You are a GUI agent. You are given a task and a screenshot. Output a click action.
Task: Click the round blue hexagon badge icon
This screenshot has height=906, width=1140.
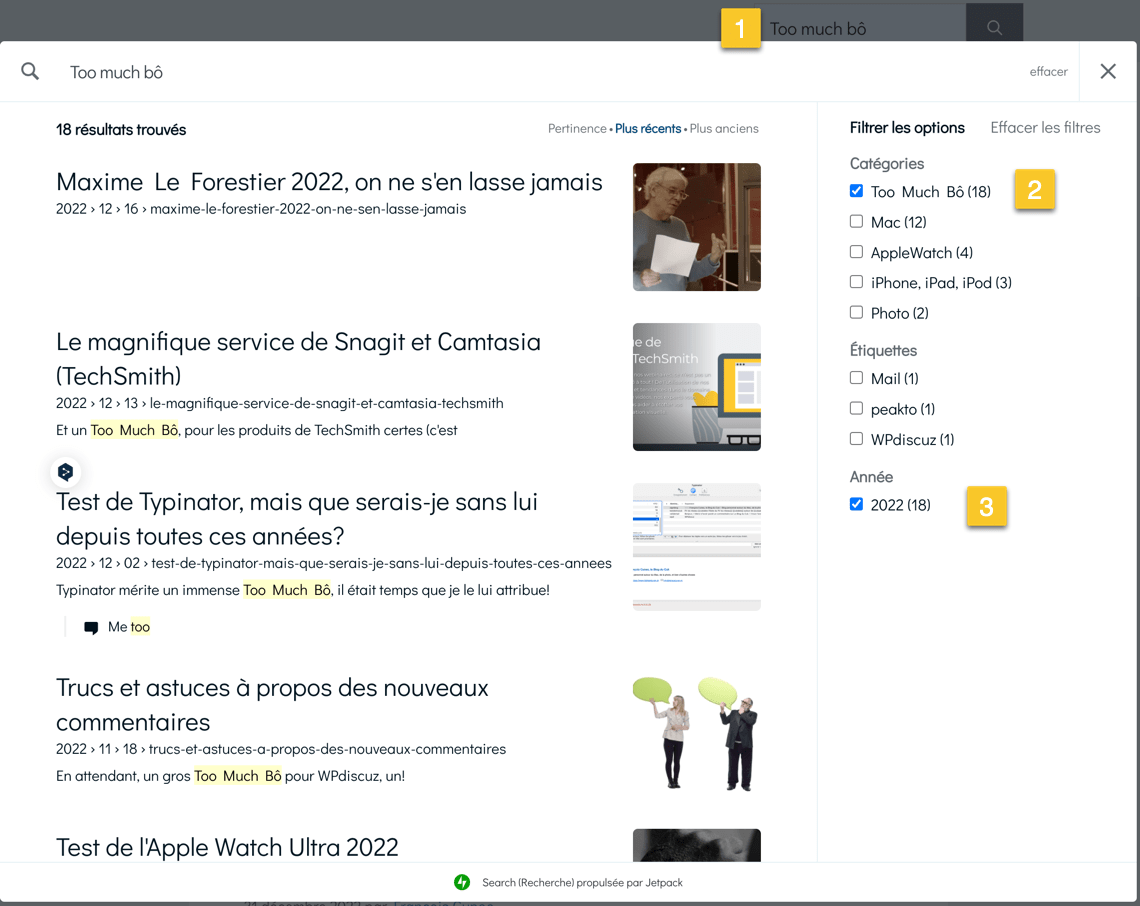65,472
